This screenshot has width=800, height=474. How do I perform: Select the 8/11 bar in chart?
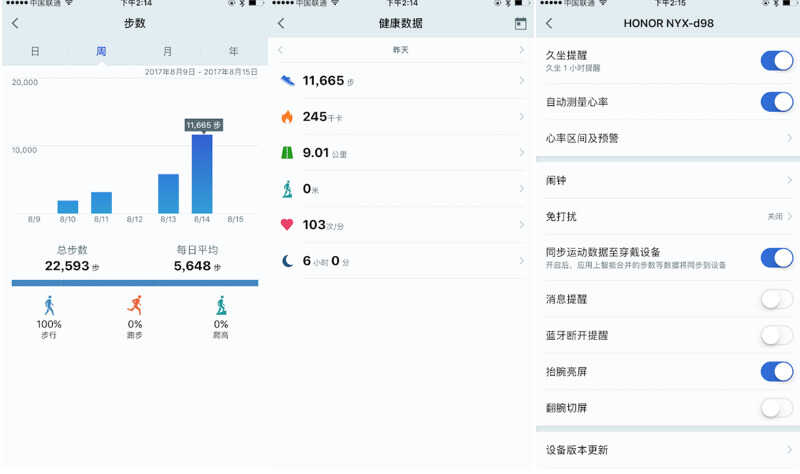point(101,203)
